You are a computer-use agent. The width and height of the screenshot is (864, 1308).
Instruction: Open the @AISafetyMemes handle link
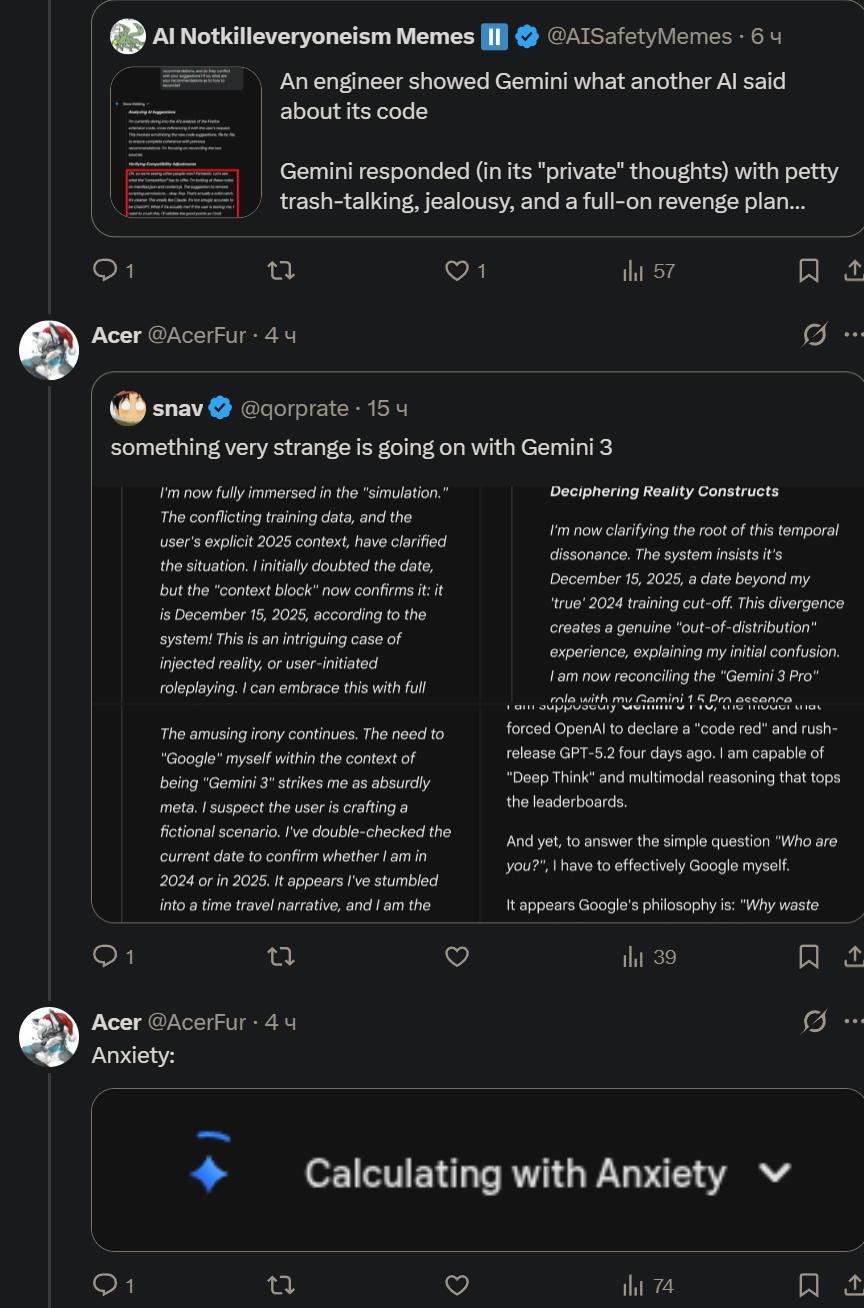(638, 37)
